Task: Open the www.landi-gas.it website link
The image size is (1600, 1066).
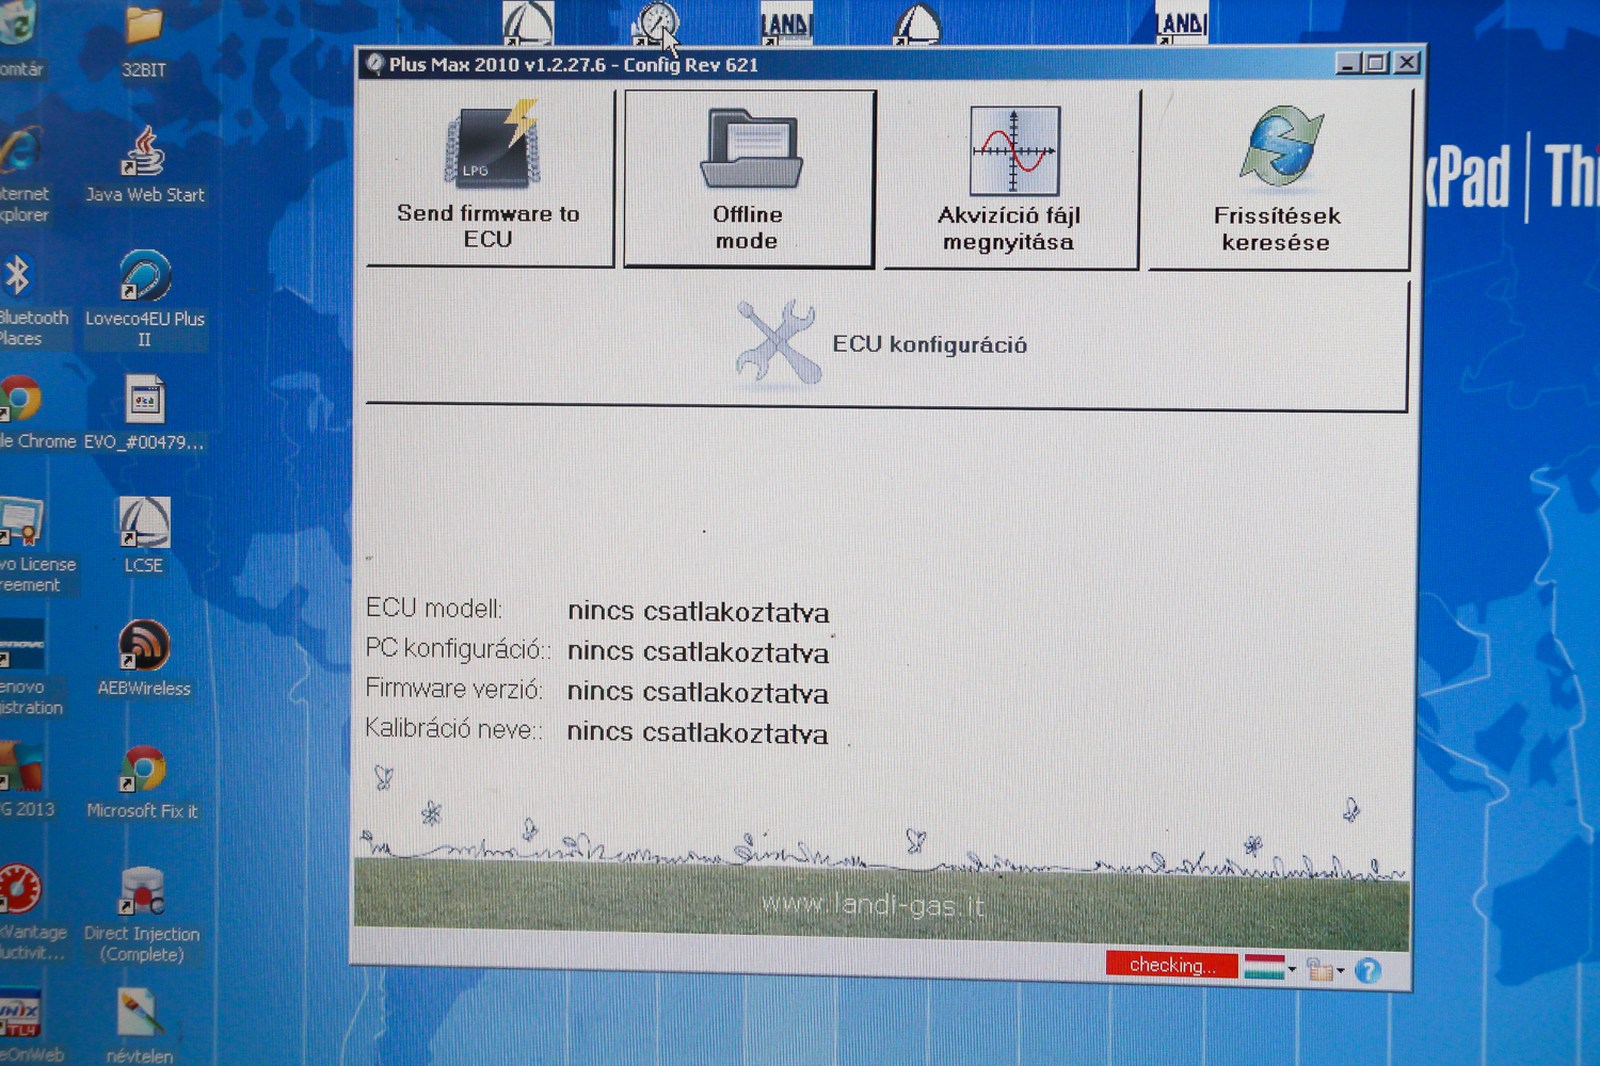Action: coord(873,906)
